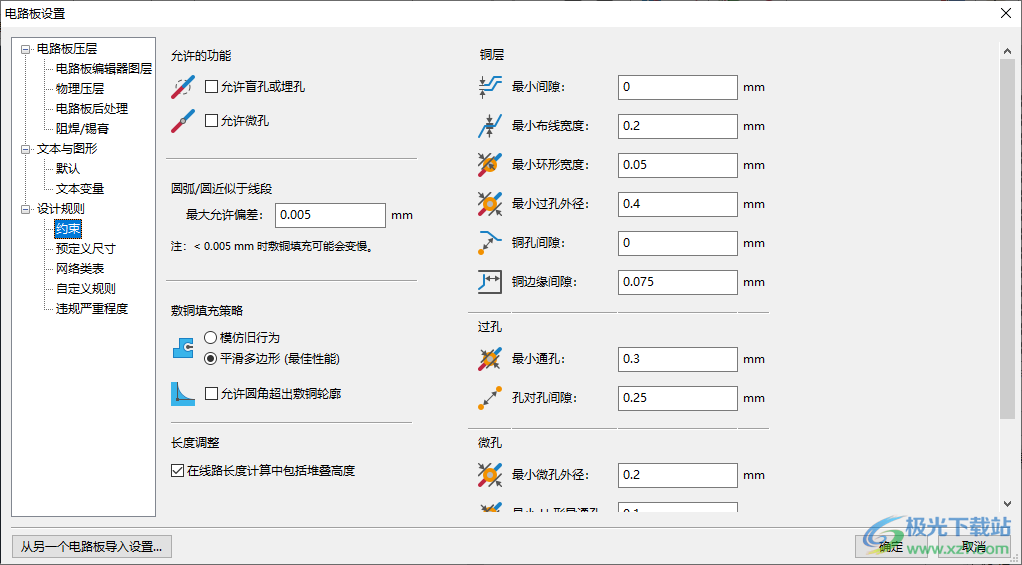Click the 最小通孔 hole icon
The width and height of the screenshot is (1022, 565).
pos(489,359)
